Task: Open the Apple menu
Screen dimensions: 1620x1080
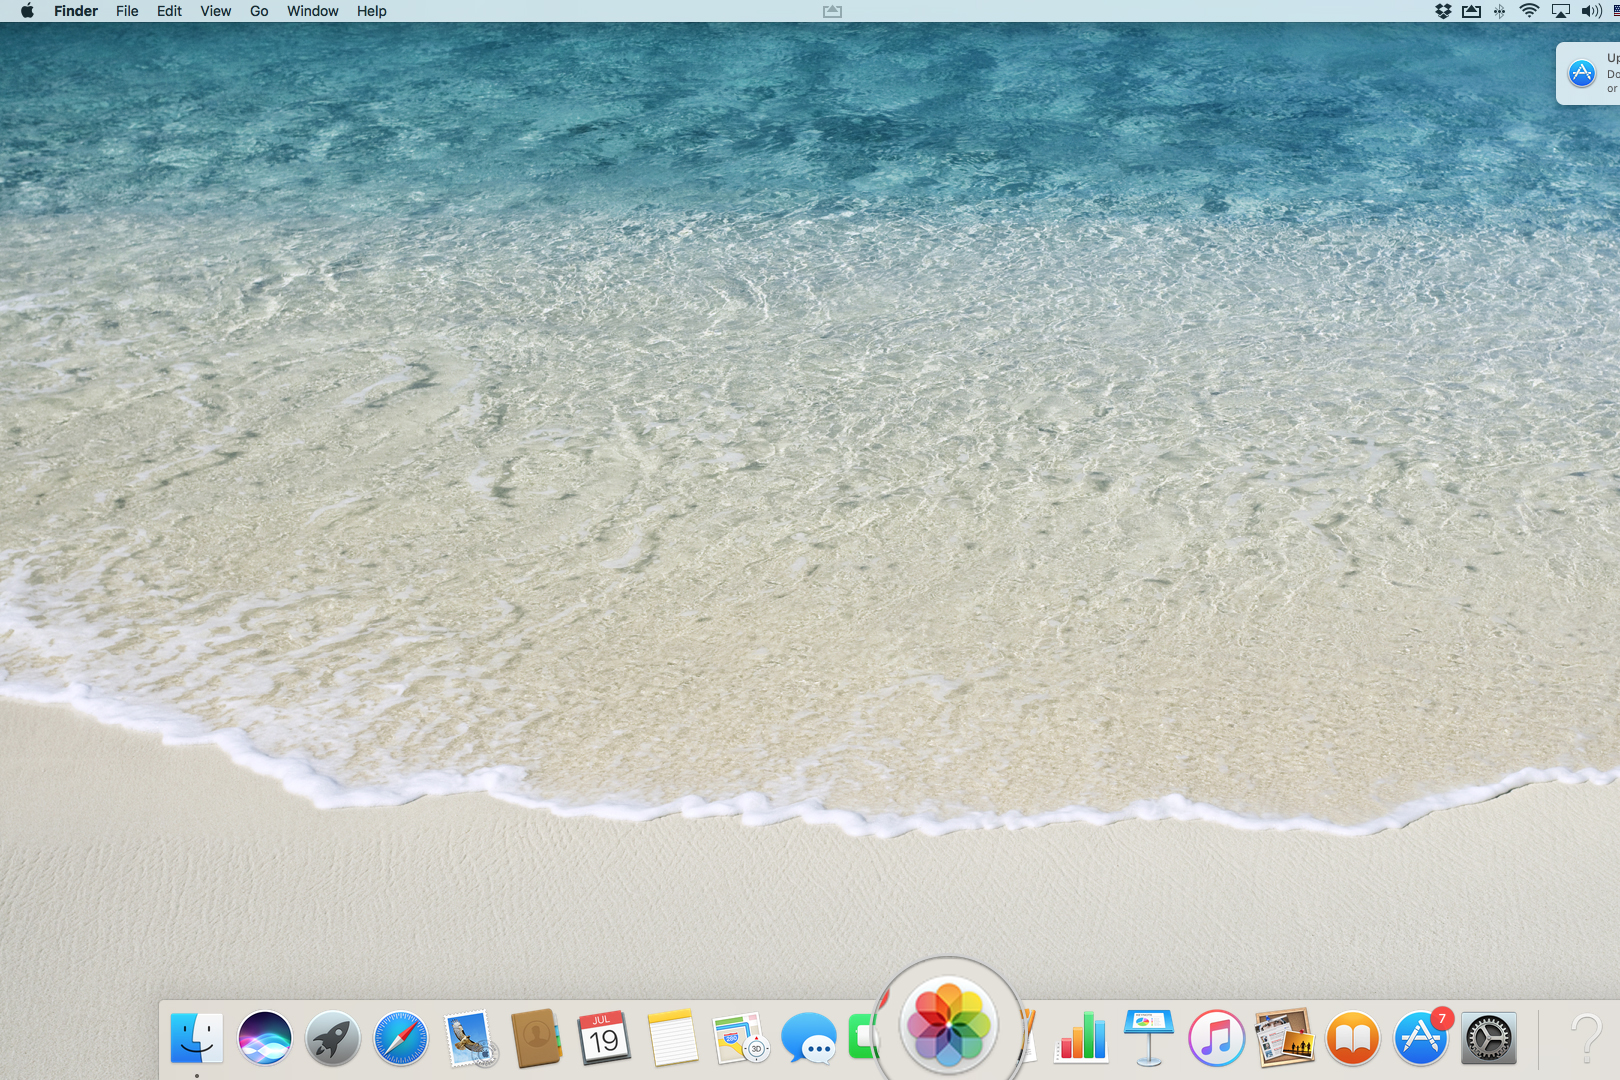Action: [x=27, y=11]
